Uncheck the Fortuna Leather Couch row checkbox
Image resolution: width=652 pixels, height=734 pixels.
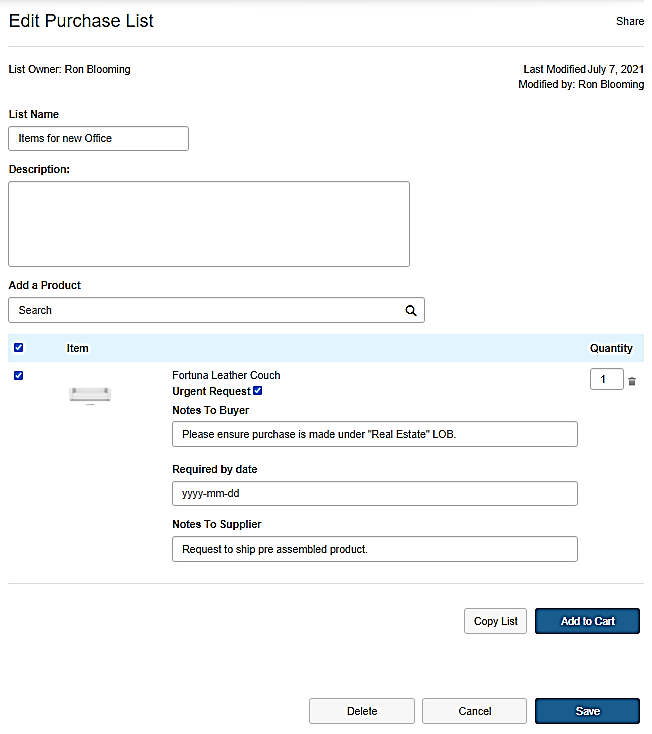click(x=19, y=376)
